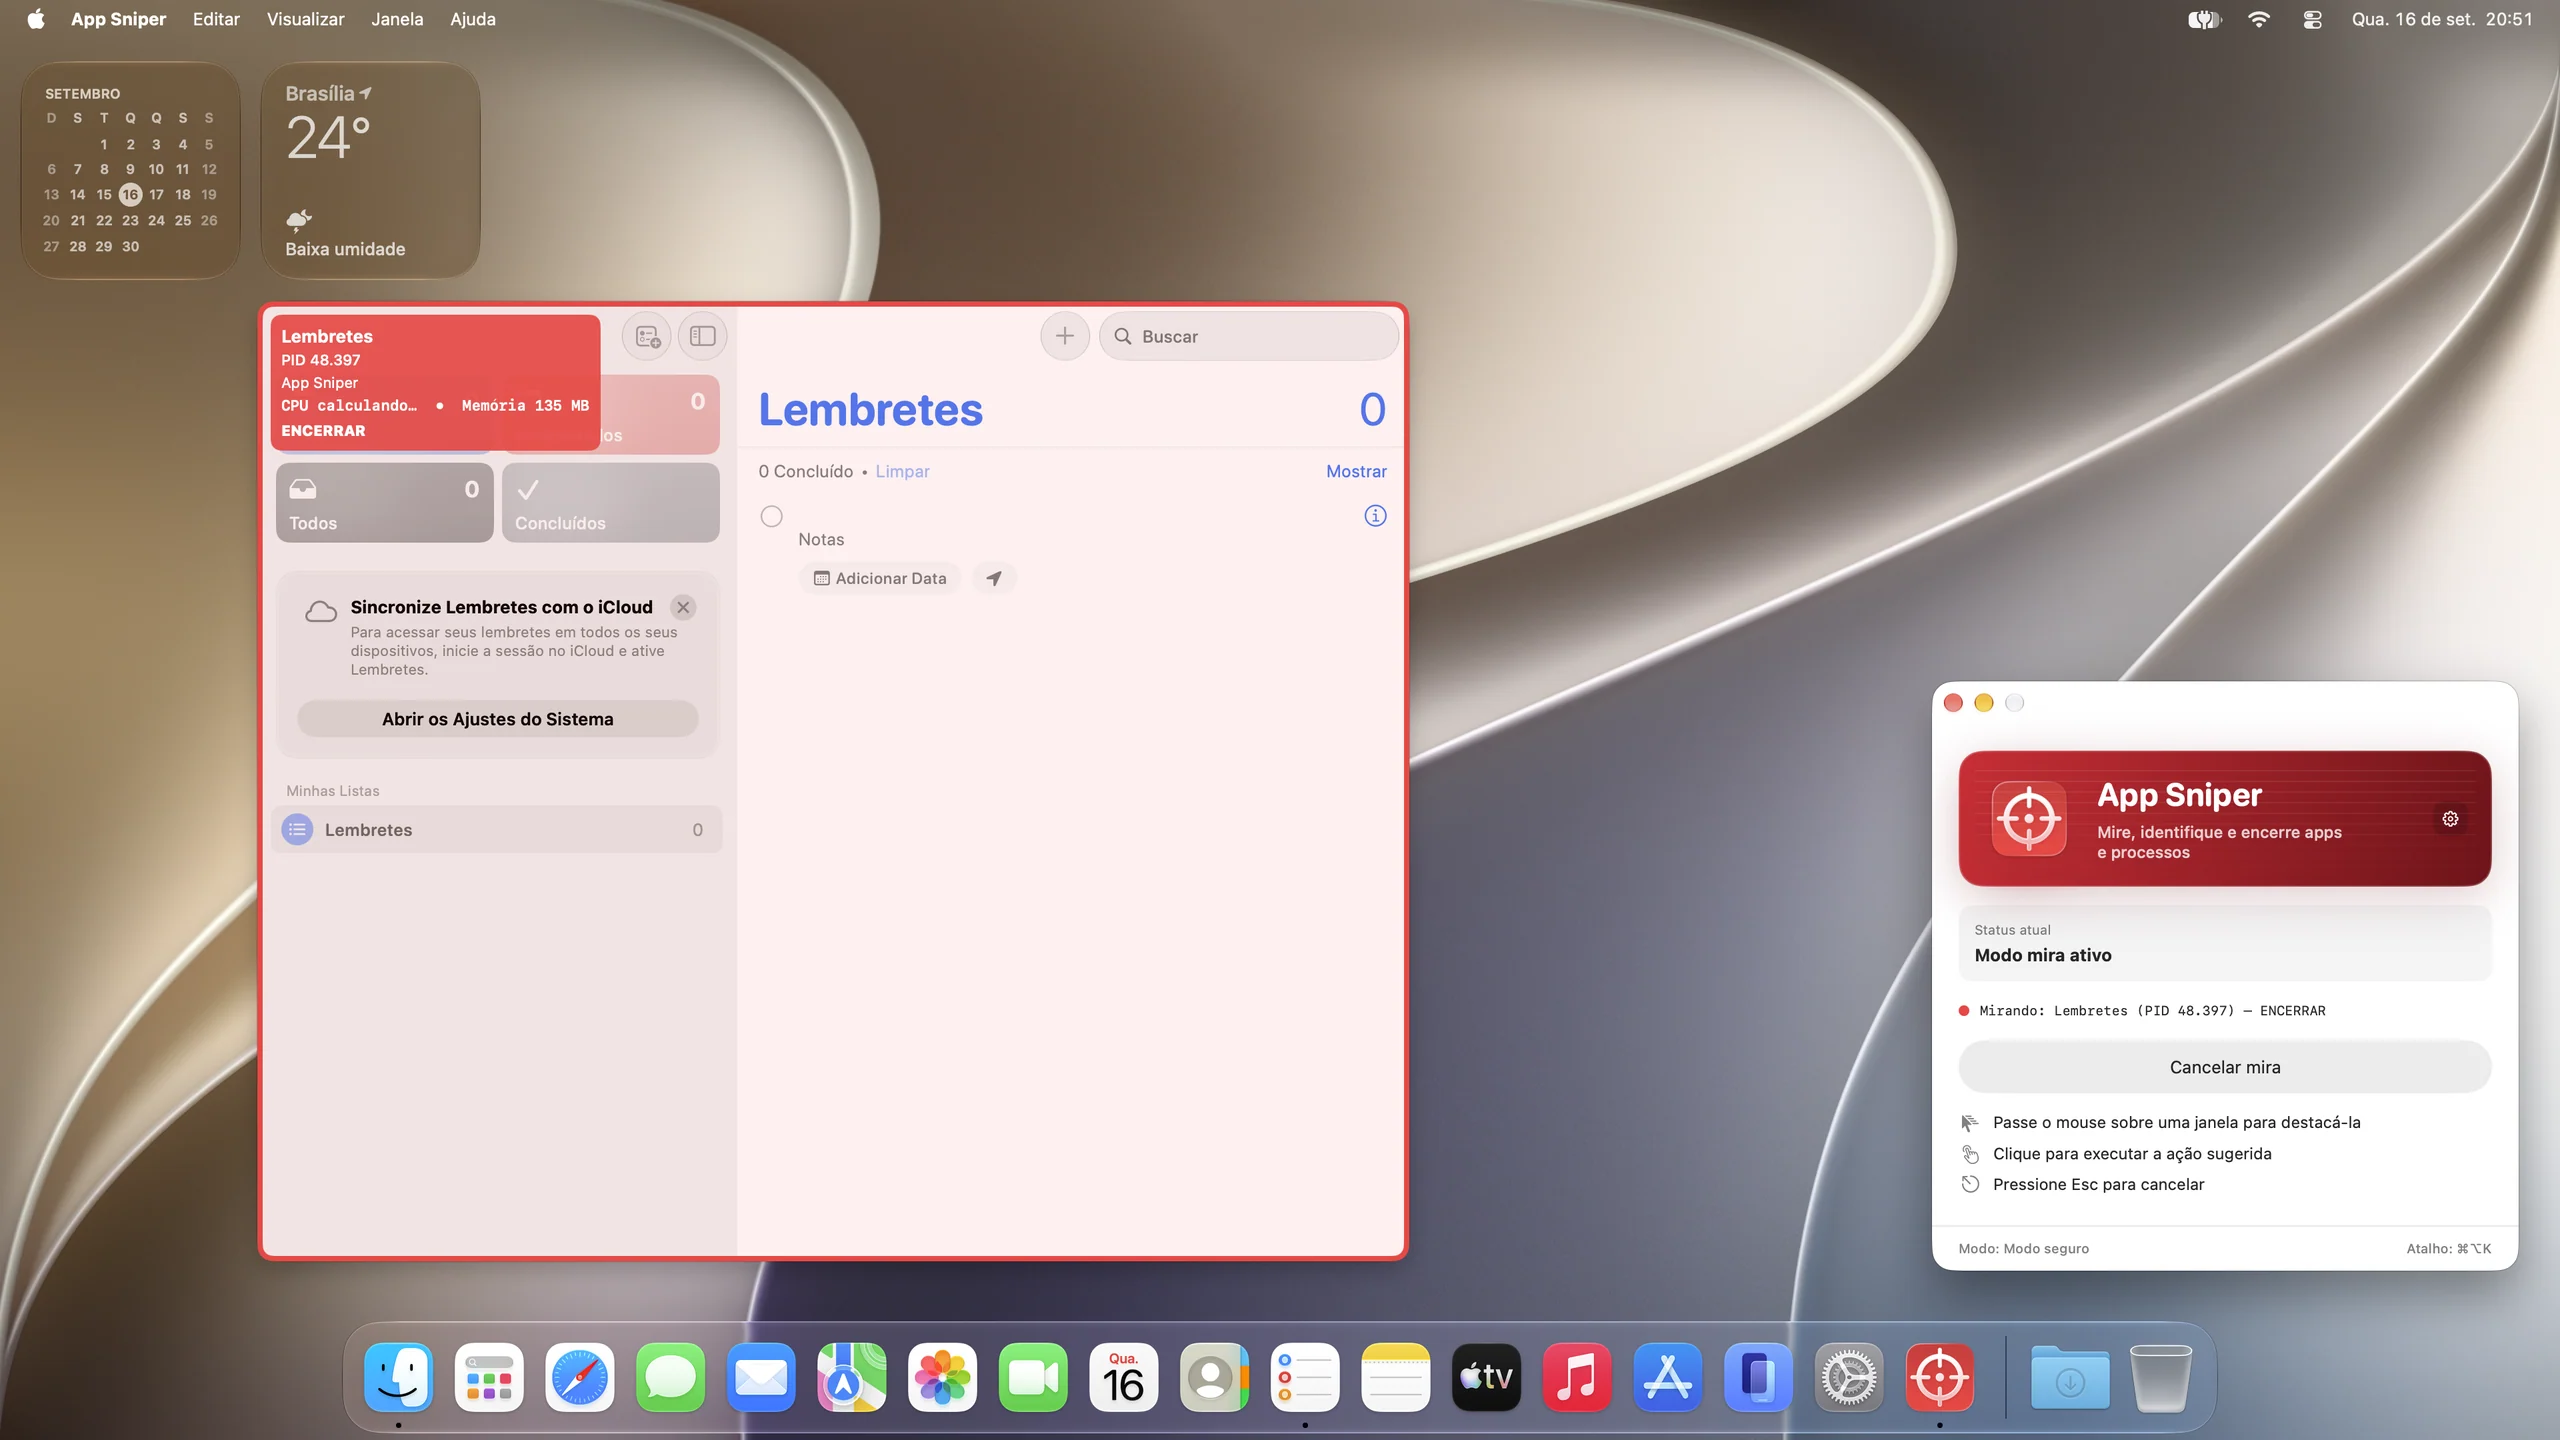This screenshot has width=2560, height=1440.
Task: Click the Limpar link
Action: [902, 471]
